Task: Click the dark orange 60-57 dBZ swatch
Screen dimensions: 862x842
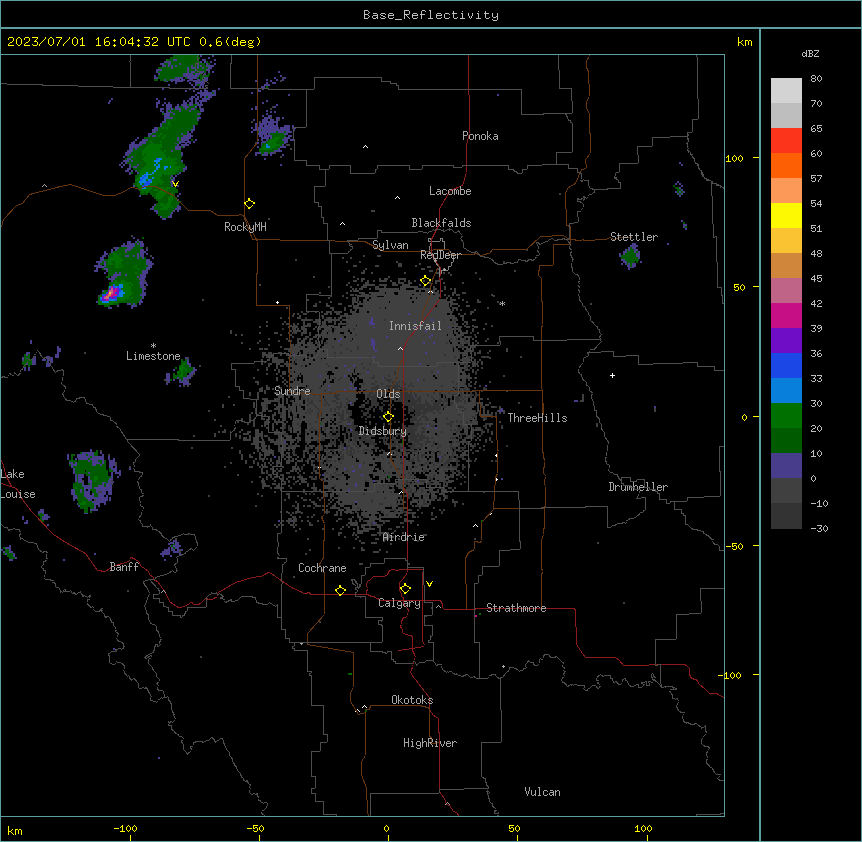Action: [786, 165]
